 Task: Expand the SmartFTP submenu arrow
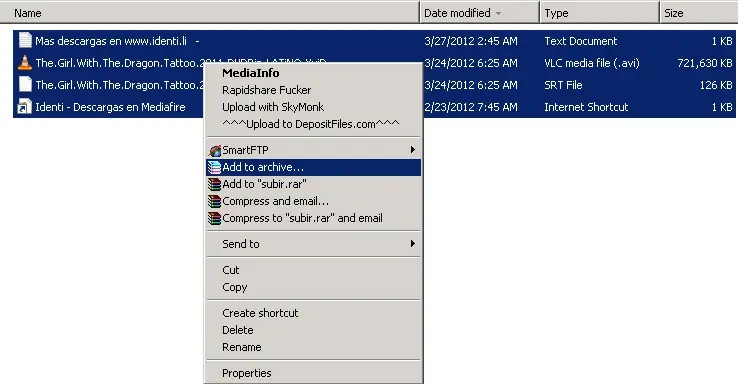412,150
